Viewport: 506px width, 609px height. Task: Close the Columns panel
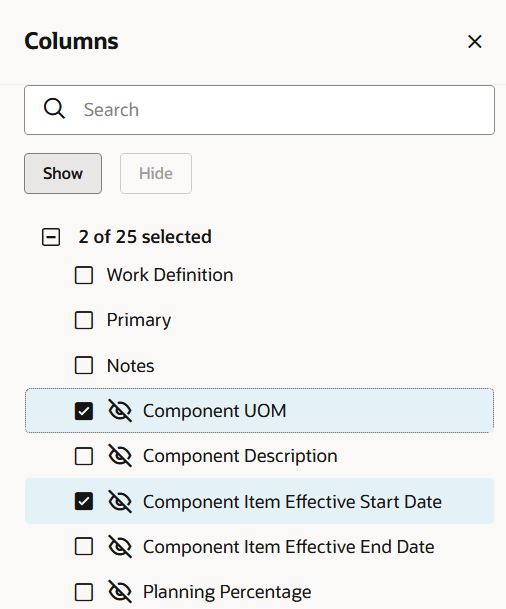tap(475, 42)
